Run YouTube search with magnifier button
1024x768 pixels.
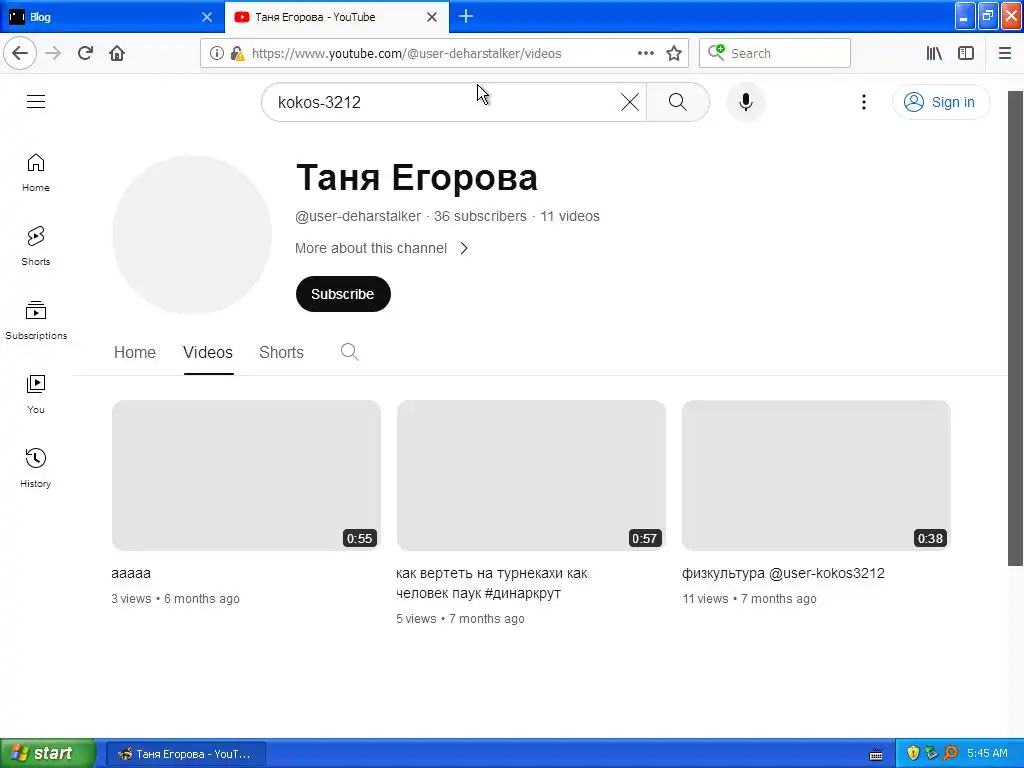click(678, 102)
